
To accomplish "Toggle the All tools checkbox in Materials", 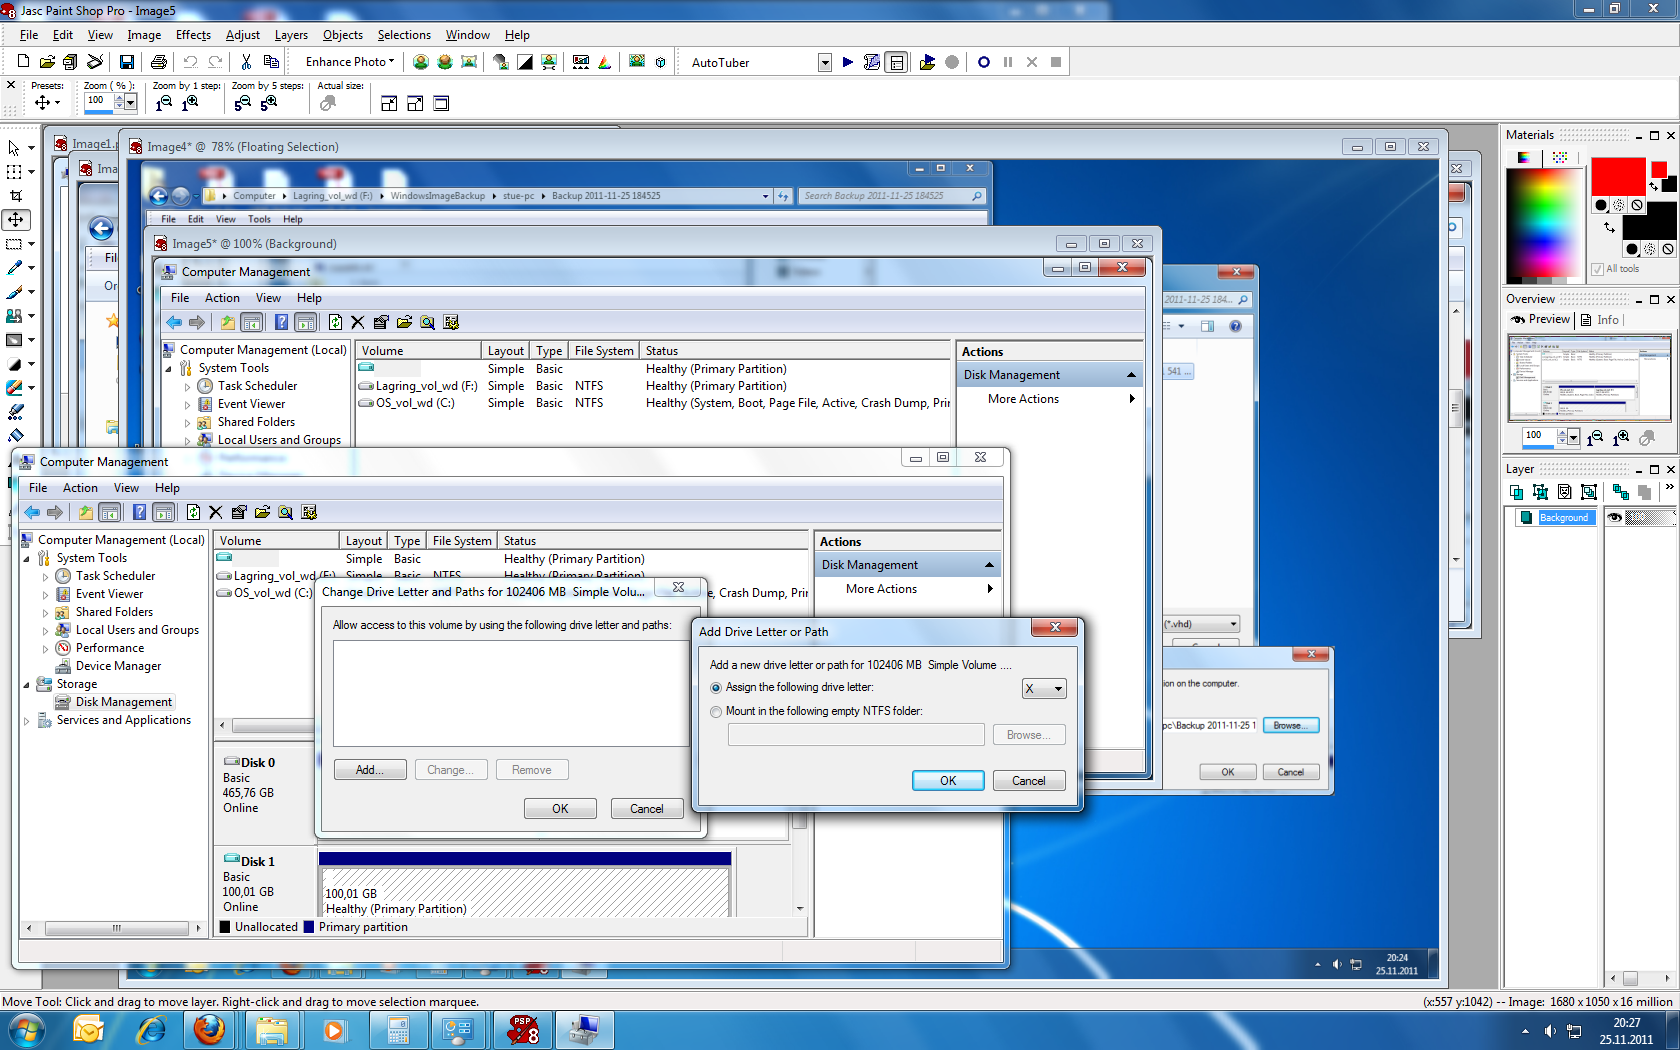I will coord(1598,269).
